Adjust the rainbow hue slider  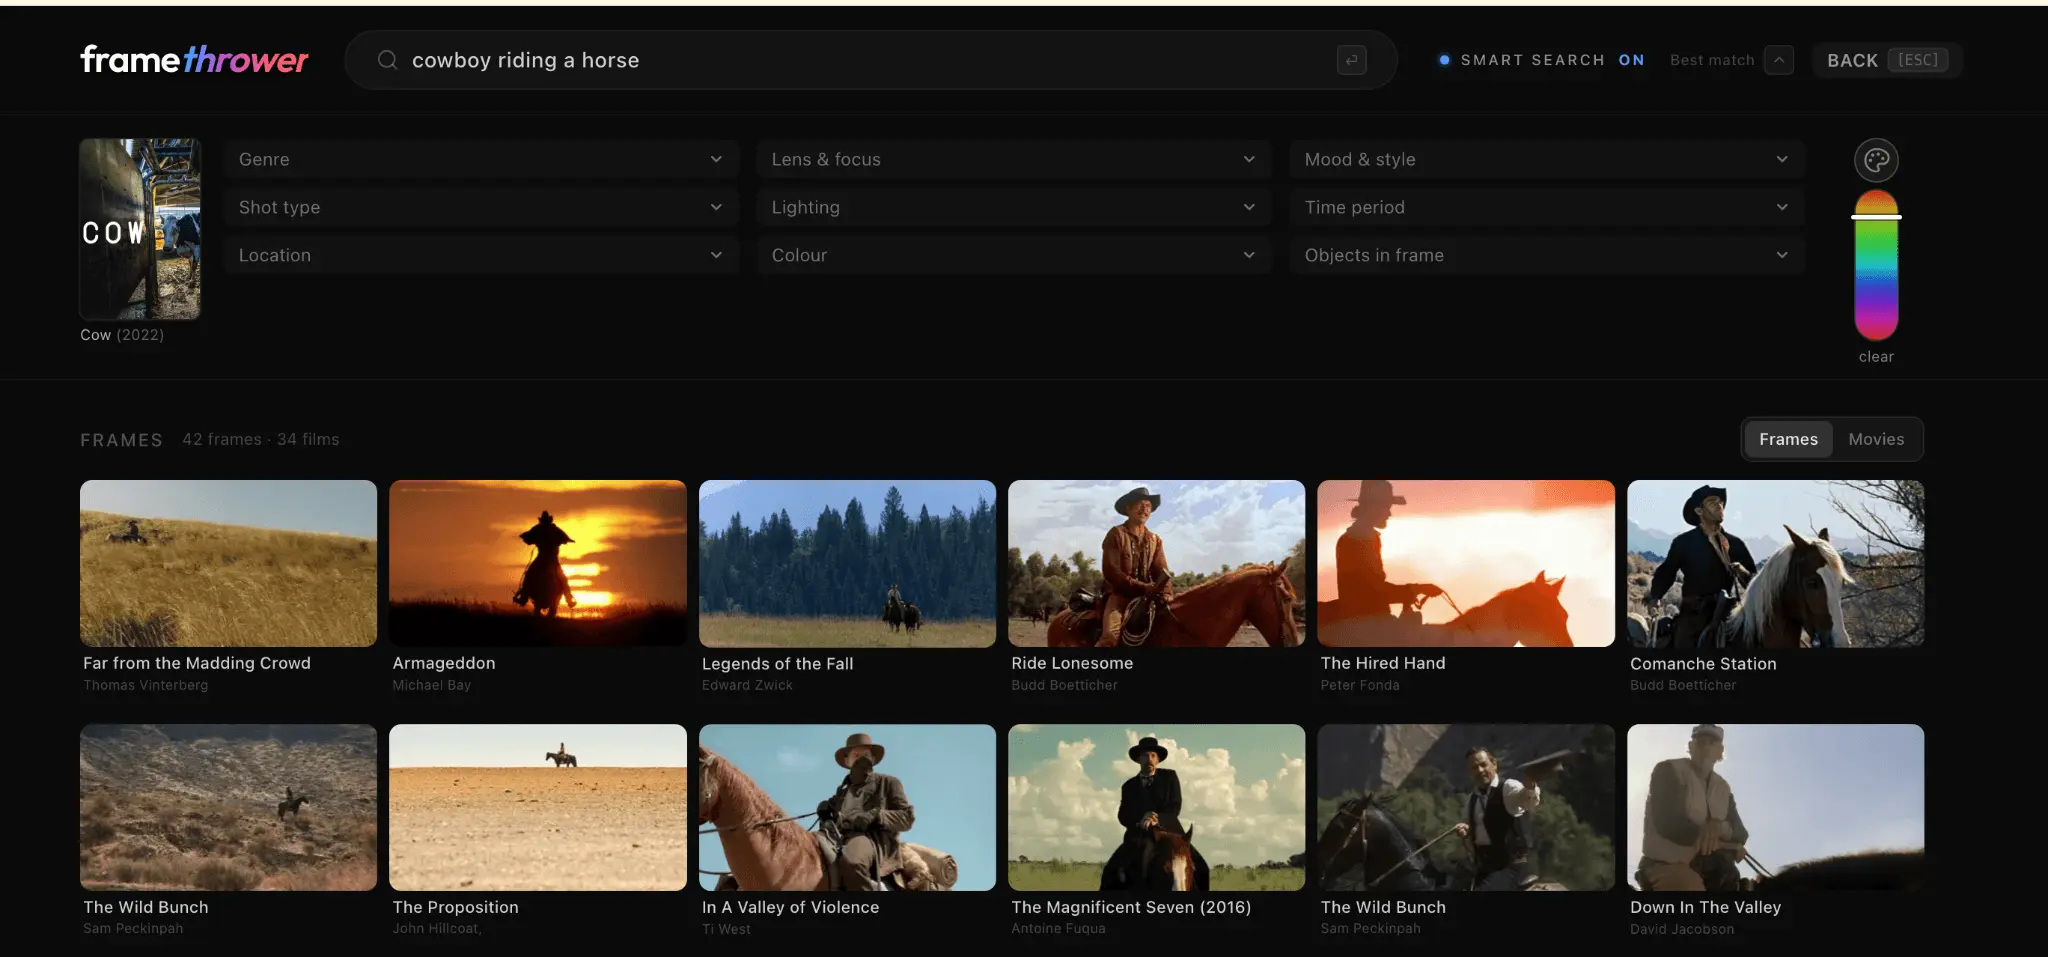click(x=1876, y=265)
